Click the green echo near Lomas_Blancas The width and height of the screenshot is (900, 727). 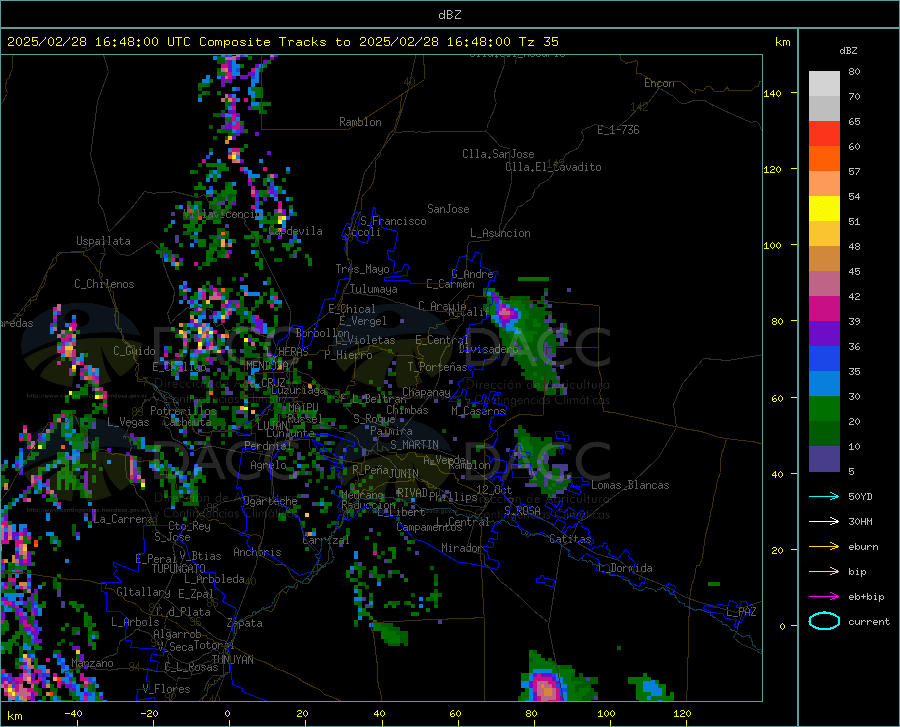[542, 462]
